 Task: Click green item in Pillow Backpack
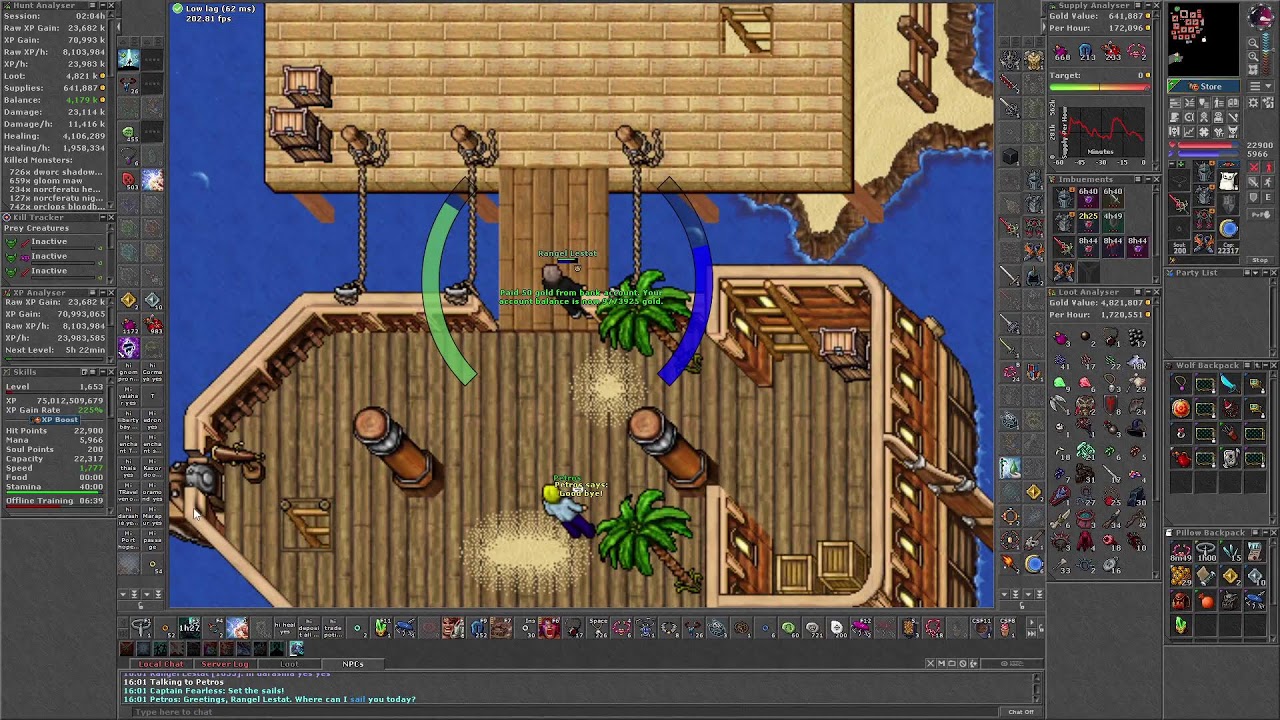tap(1181, 625)
